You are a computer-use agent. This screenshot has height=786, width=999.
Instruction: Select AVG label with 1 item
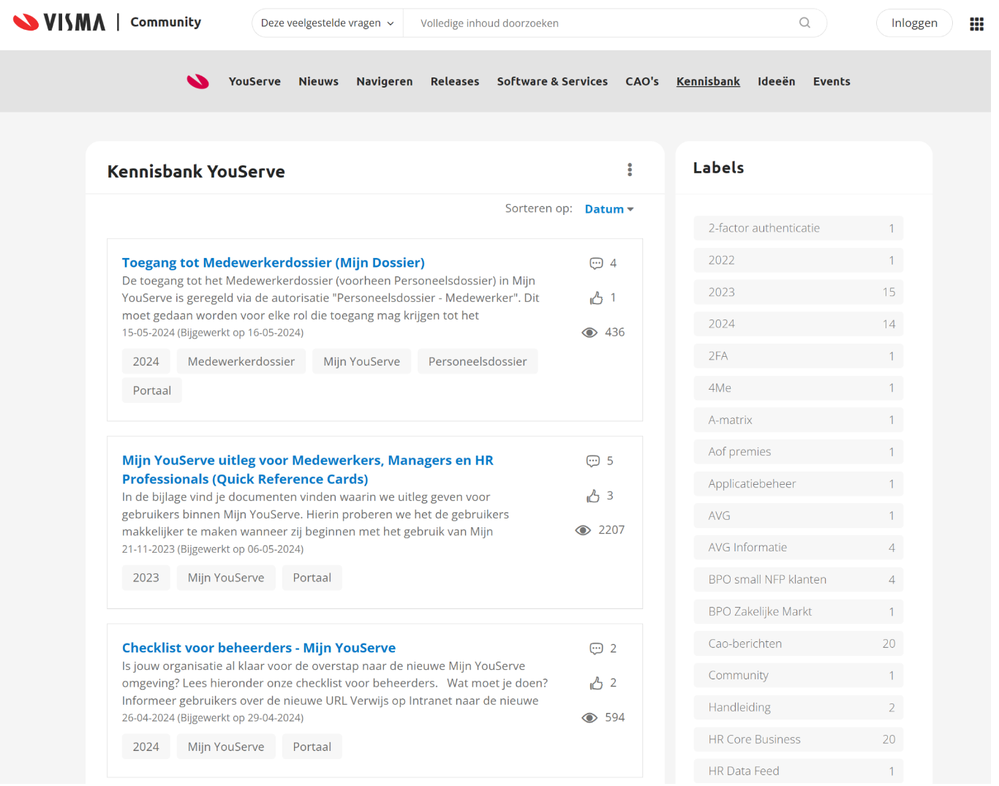798,515
